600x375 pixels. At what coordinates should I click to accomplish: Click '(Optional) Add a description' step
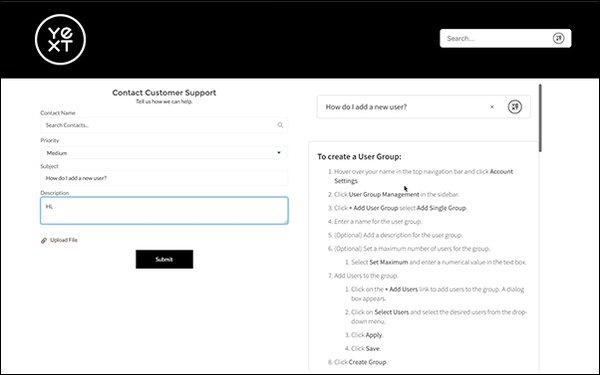point(398,235)
